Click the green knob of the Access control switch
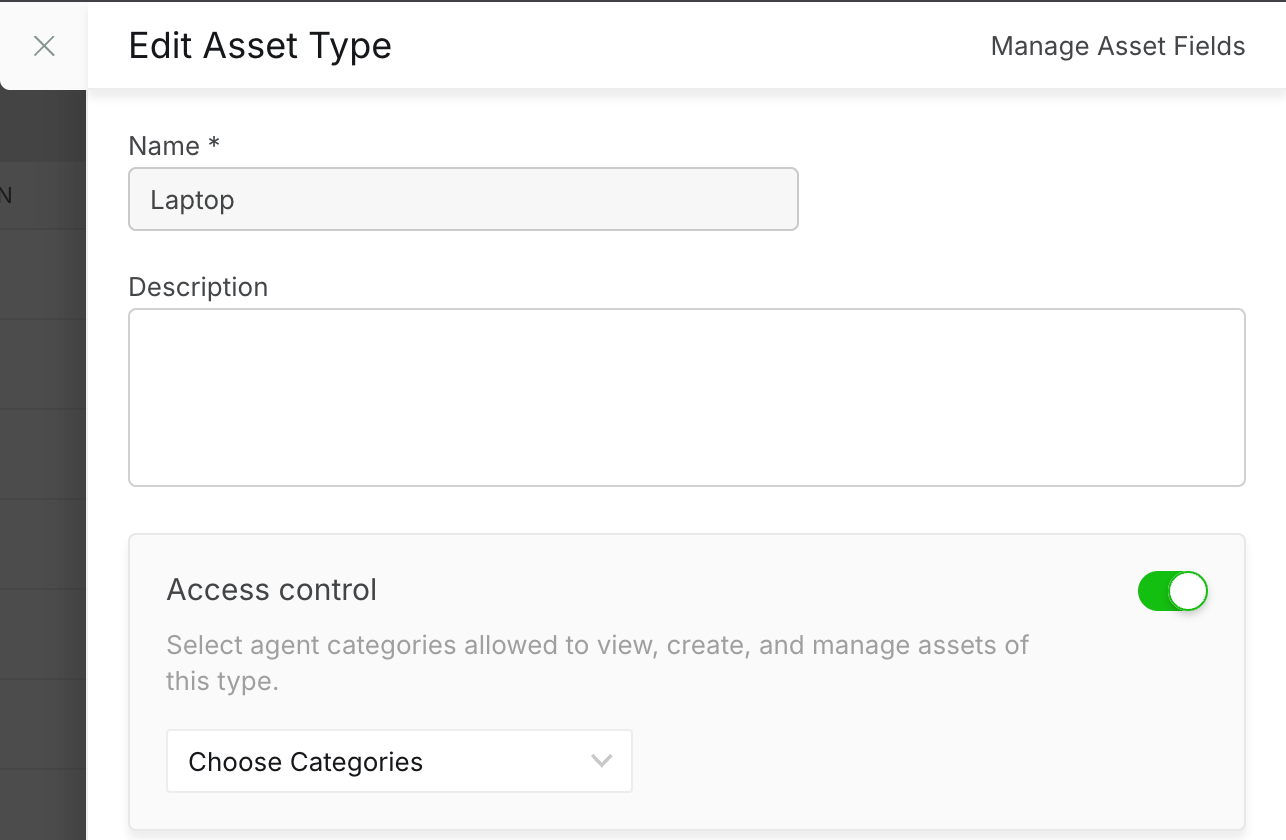Screen dimensions: 1286x840 [x=1187, y=591]
